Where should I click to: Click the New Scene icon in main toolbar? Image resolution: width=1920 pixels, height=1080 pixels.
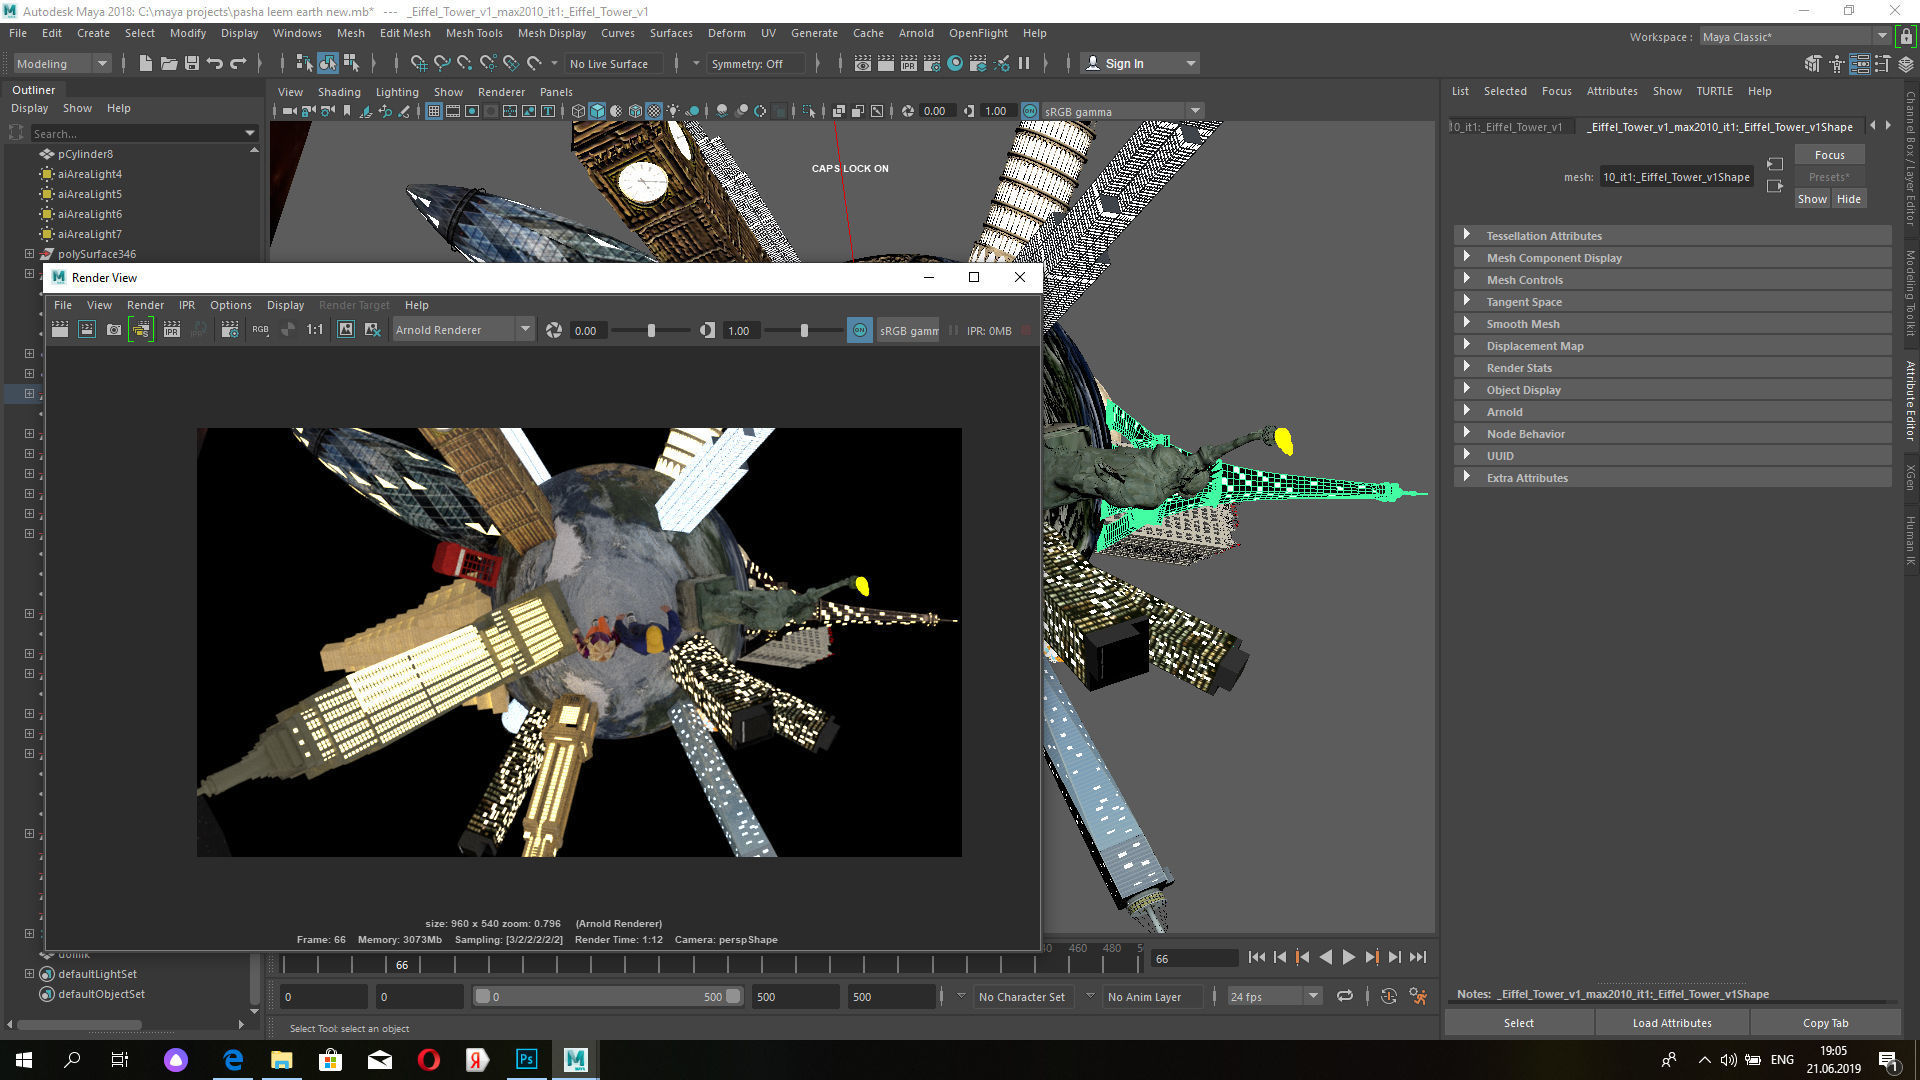pyautogui.click(x=146, y=63)
